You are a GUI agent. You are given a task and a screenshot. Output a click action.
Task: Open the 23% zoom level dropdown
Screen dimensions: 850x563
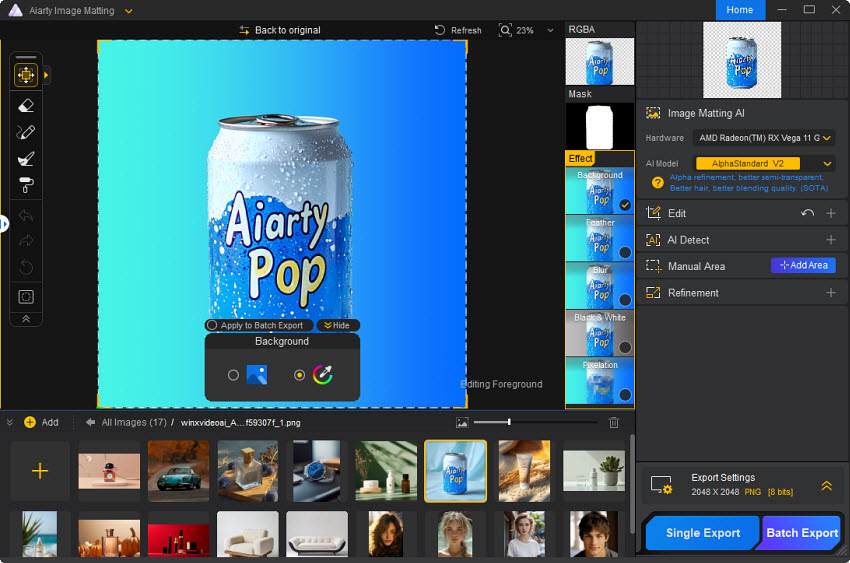pyautogui.click(x=550, y=30)
